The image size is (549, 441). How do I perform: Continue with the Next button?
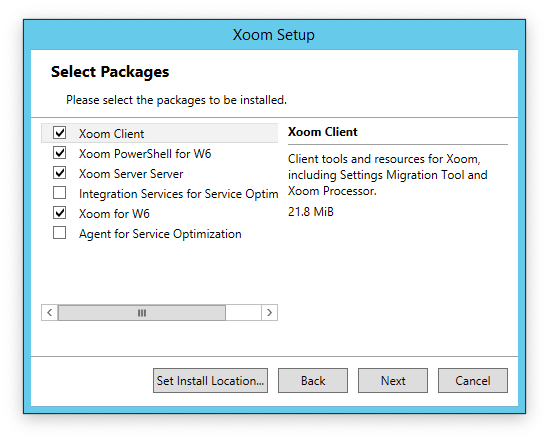393,380
